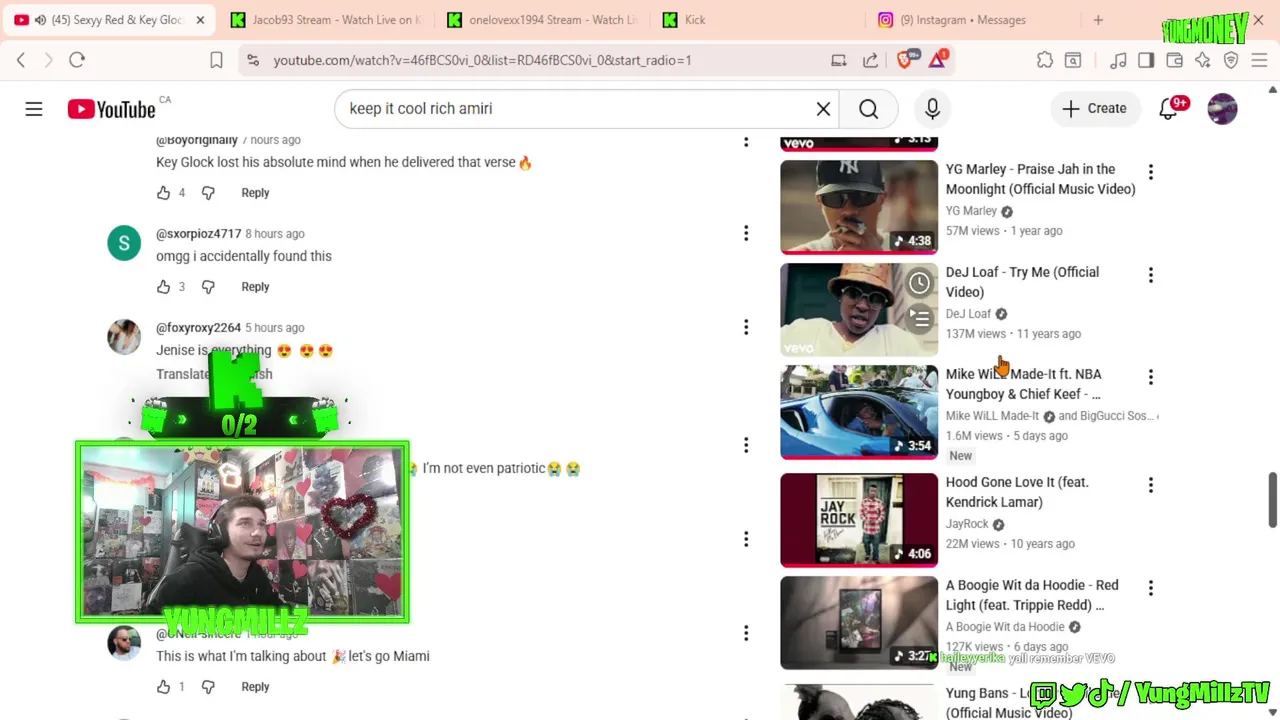Open the Brave Shields lion icon

pyautogui.click(x=905, y=60)
